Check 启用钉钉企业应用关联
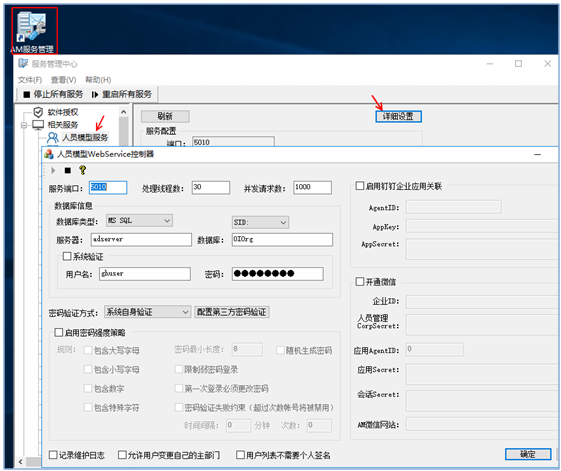Image resolution: width=561 pixels, height=471 pixels. pos(360,186)
